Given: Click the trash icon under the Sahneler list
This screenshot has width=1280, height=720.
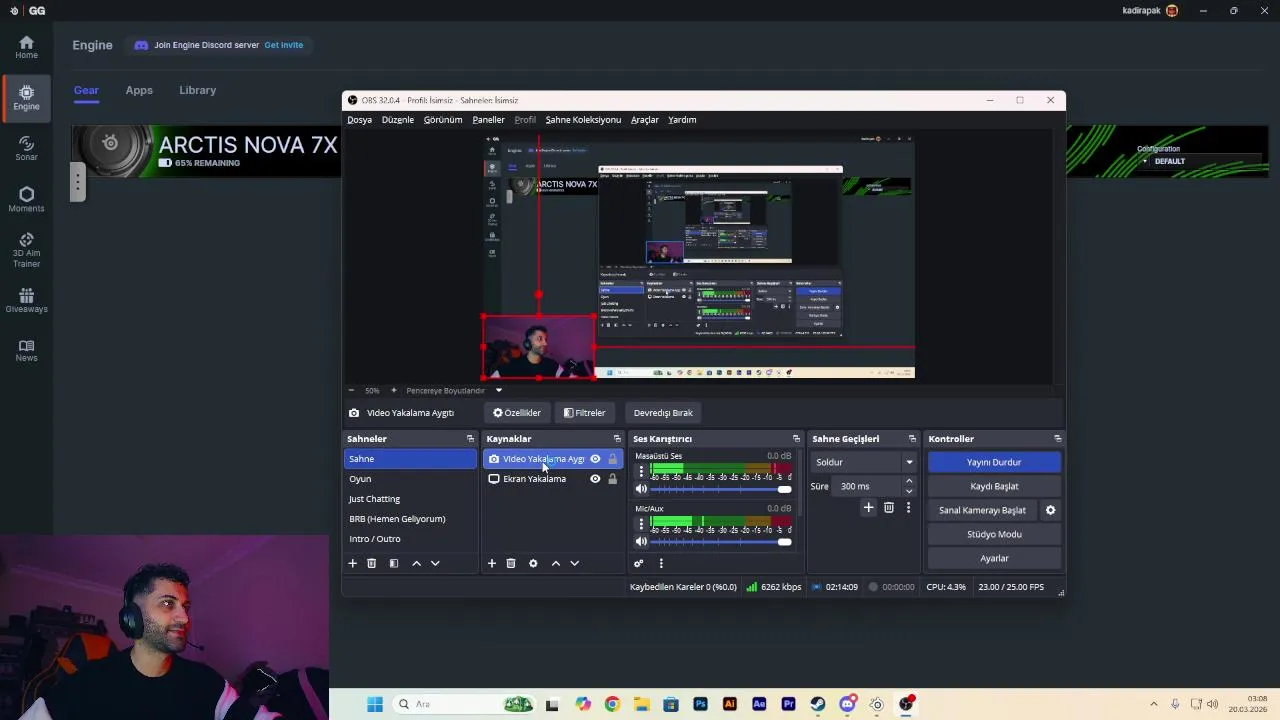Looking at the screenshot, I should point(371,563).
